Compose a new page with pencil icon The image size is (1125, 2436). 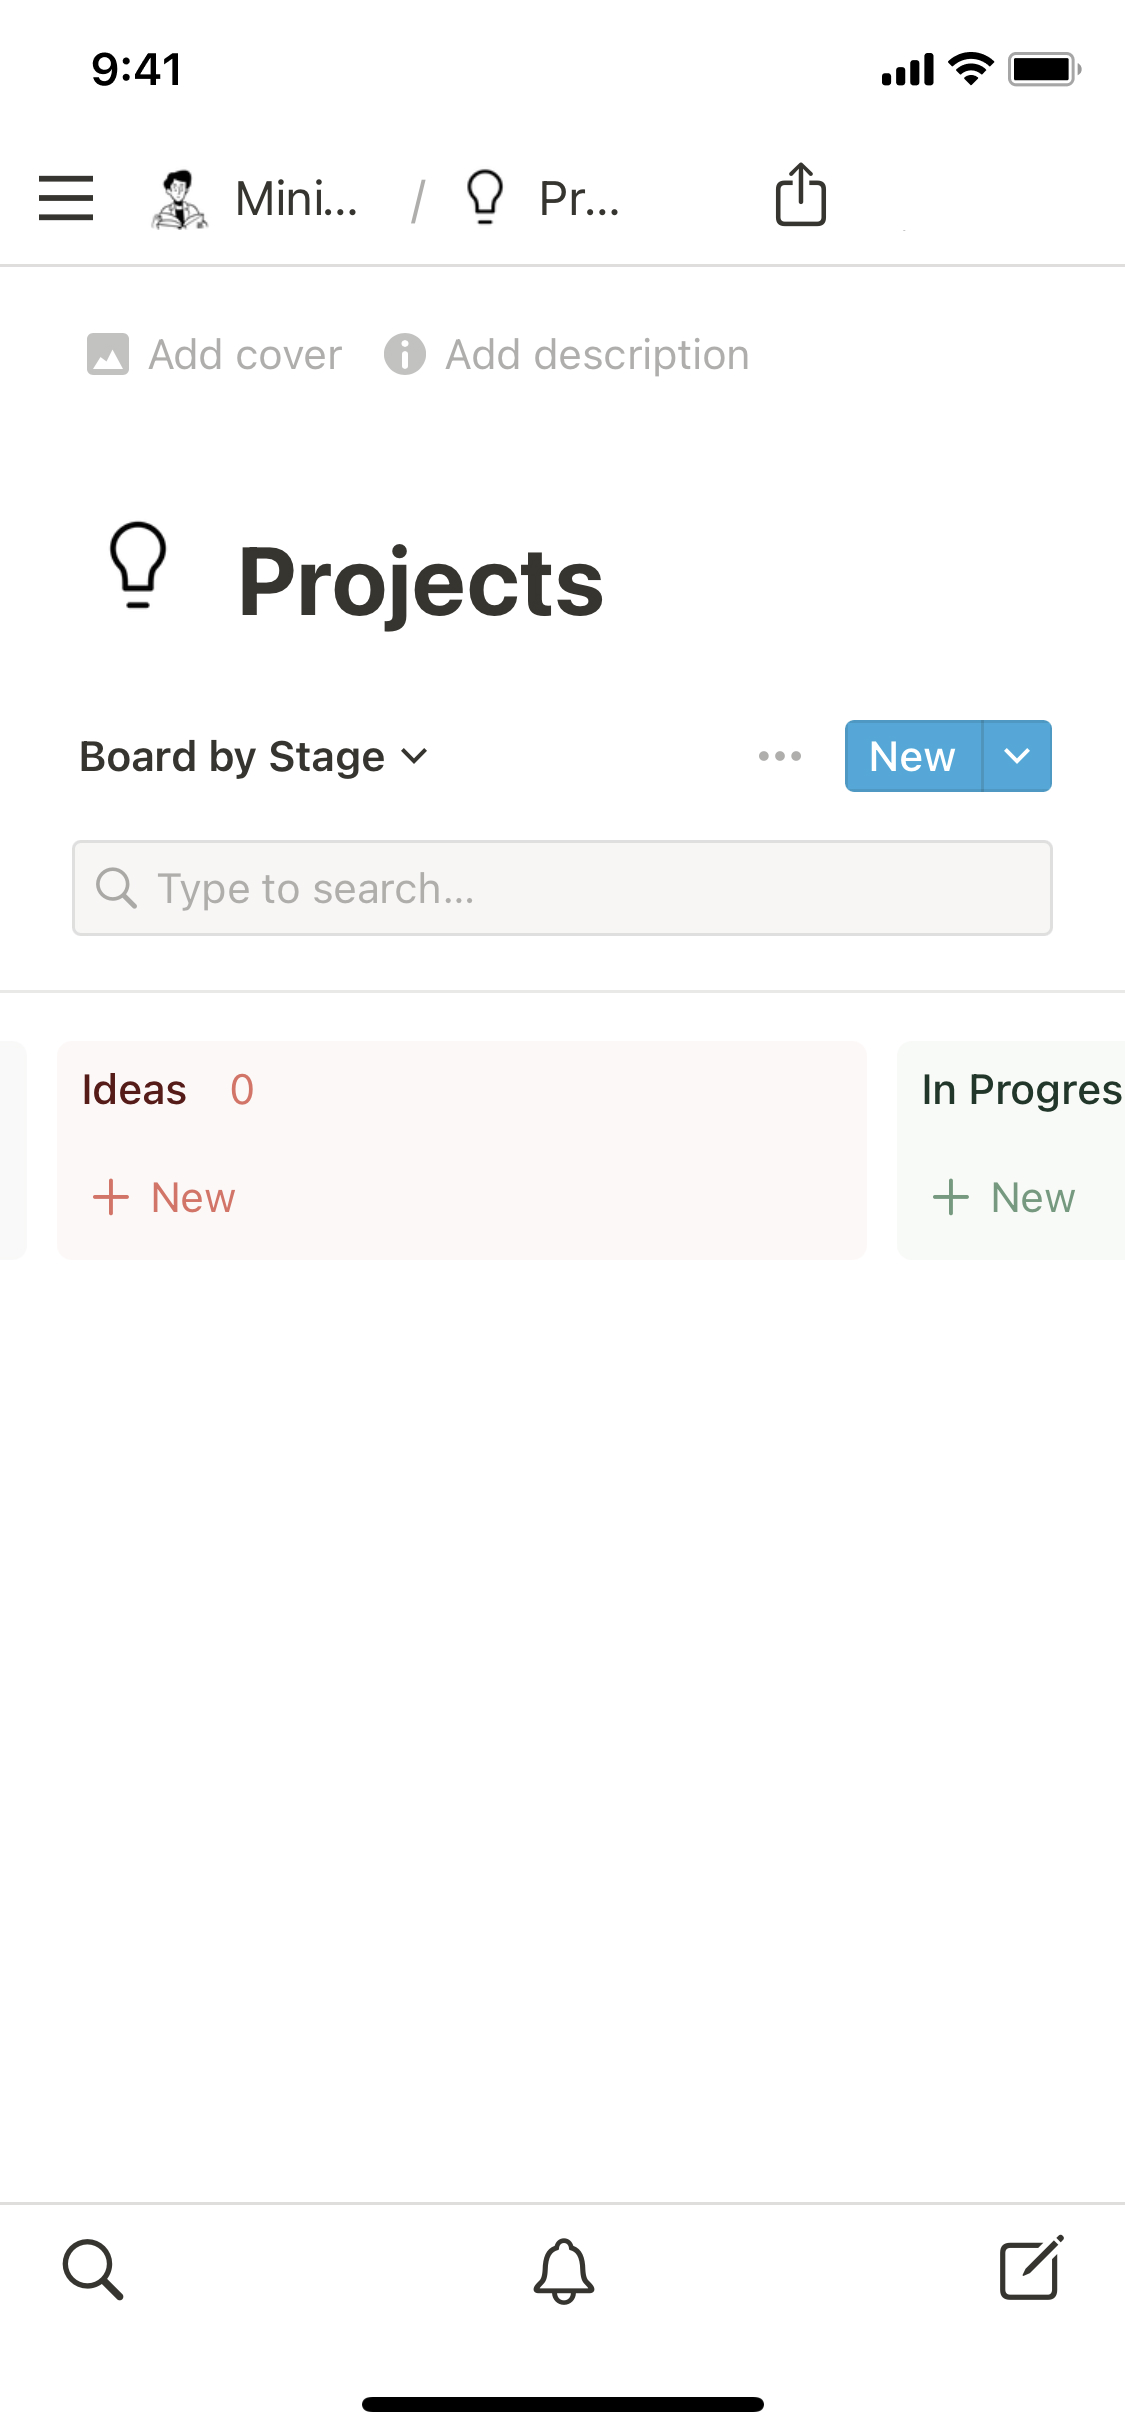tap(1031, 2268)
